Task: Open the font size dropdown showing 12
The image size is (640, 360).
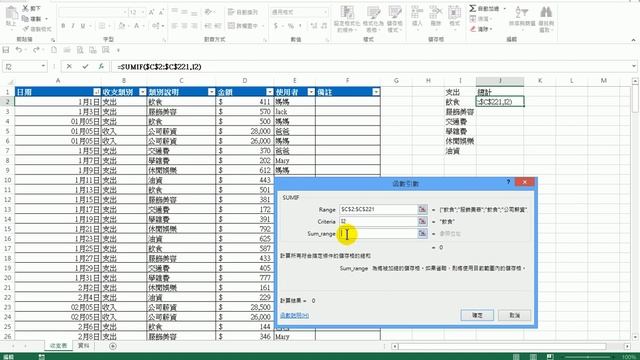Action: coord(143,13)
